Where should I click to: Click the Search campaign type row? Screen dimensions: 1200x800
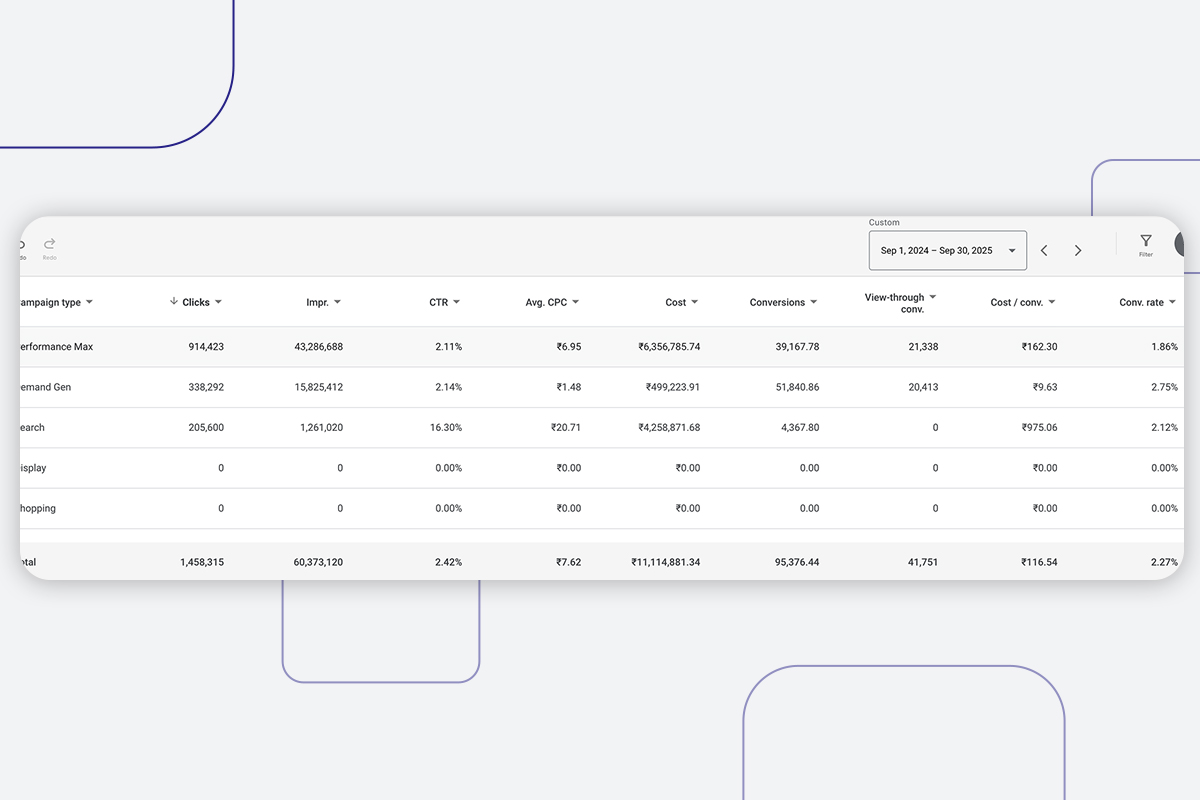pos(34,428)
